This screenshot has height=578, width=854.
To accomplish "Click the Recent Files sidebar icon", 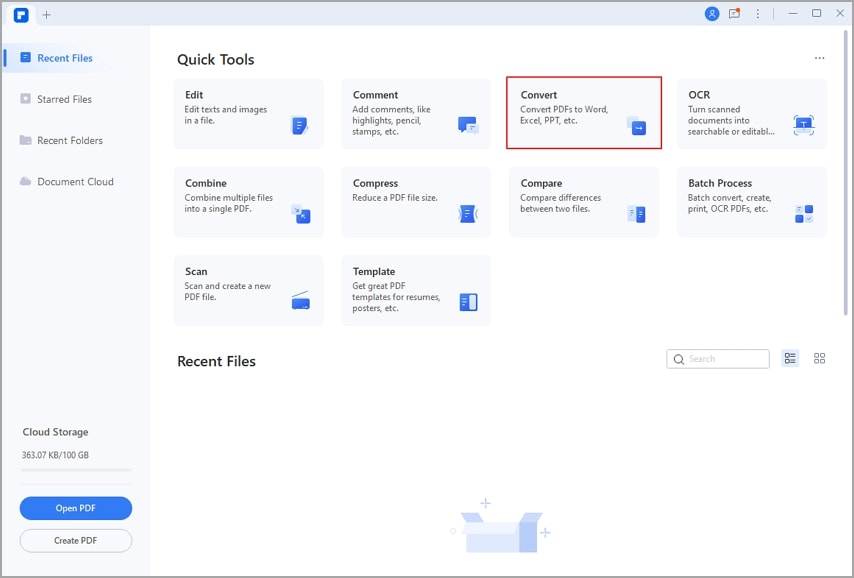I will (x=26, y=57).
